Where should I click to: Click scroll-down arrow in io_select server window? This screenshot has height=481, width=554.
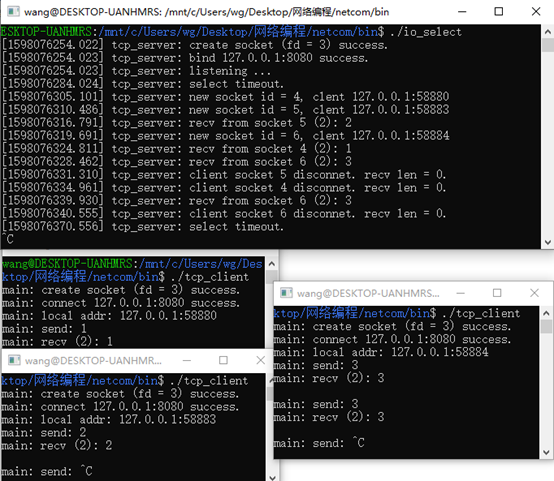pyautogui.click(x=547, y=242)
